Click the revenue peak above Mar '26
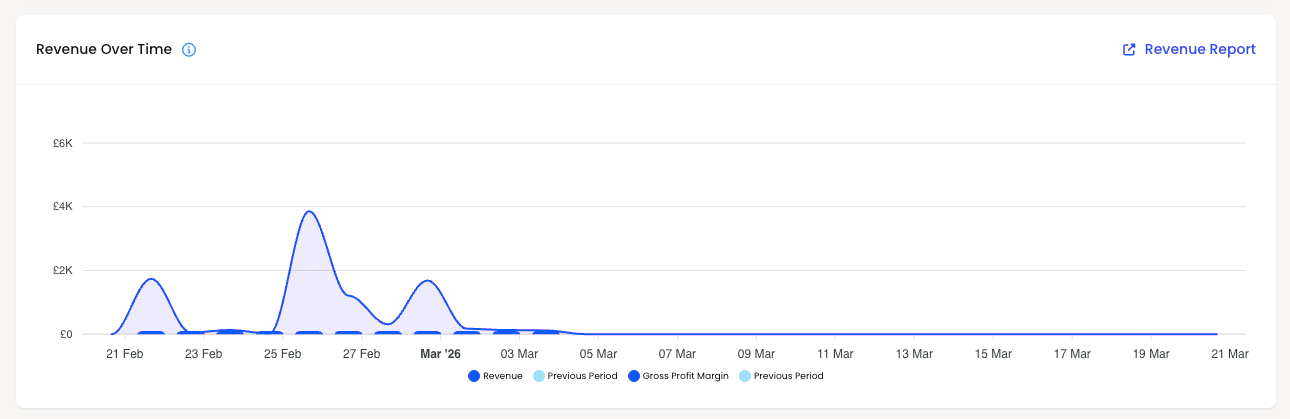 [x=428, y=281]
